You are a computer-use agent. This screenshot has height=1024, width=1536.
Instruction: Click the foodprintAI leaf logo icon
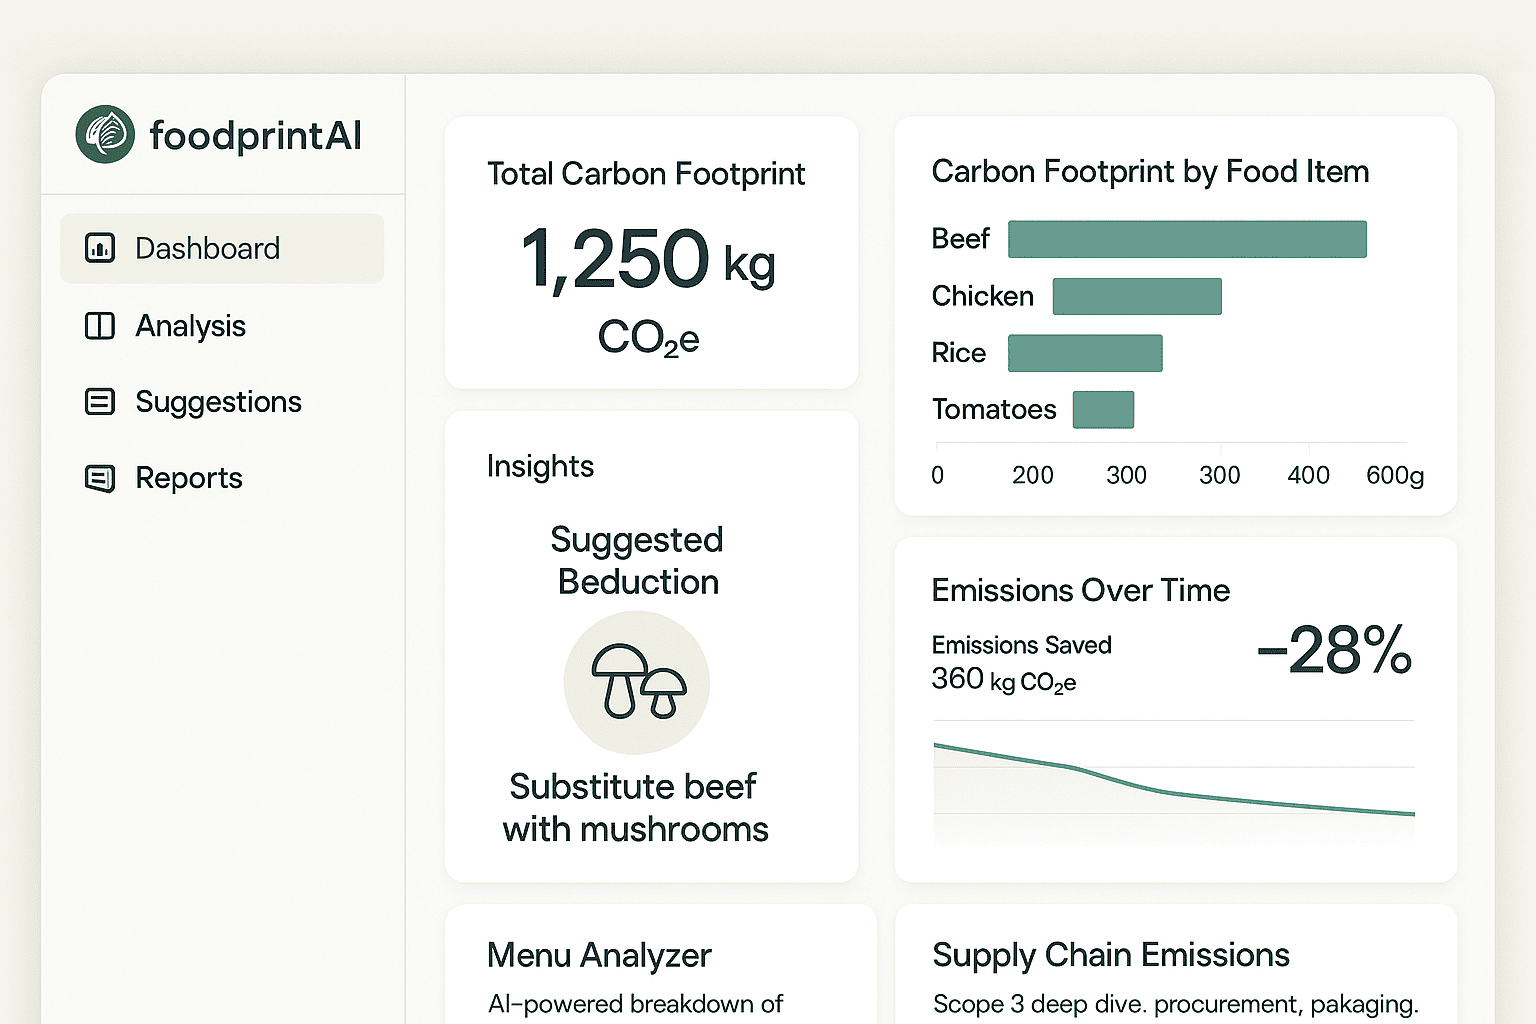tap(105, 134)
